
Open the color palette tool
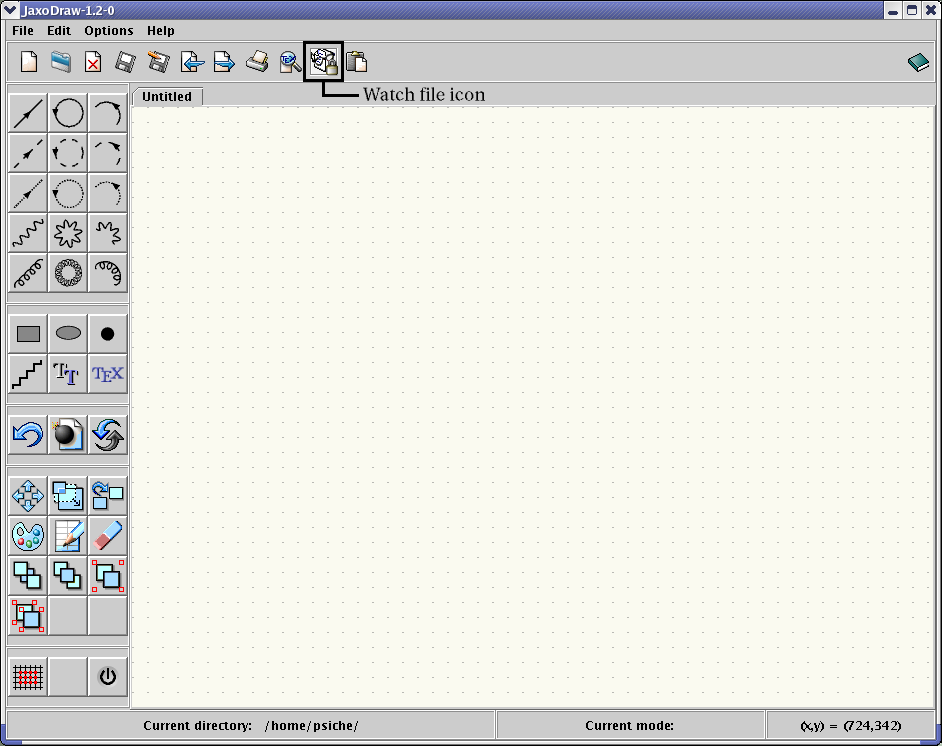tap(28, 536)
